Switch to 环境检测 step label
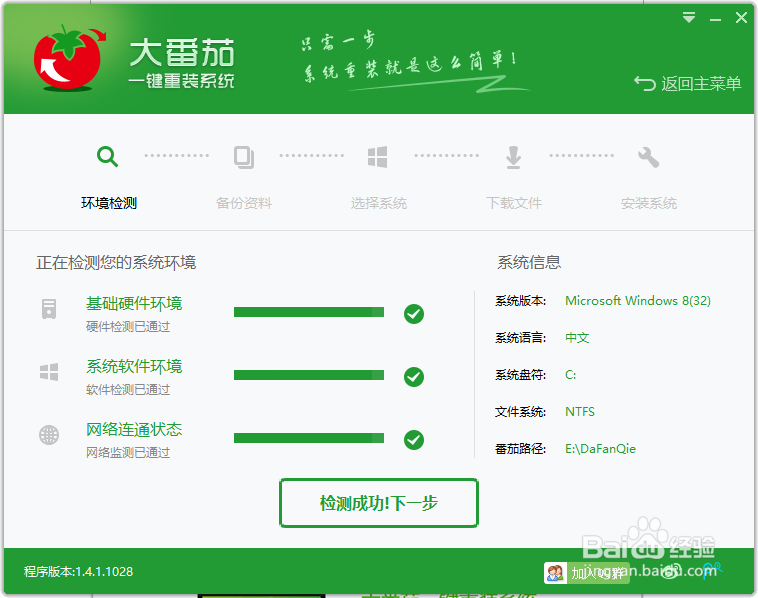758x598 pixels. point(109,203)
